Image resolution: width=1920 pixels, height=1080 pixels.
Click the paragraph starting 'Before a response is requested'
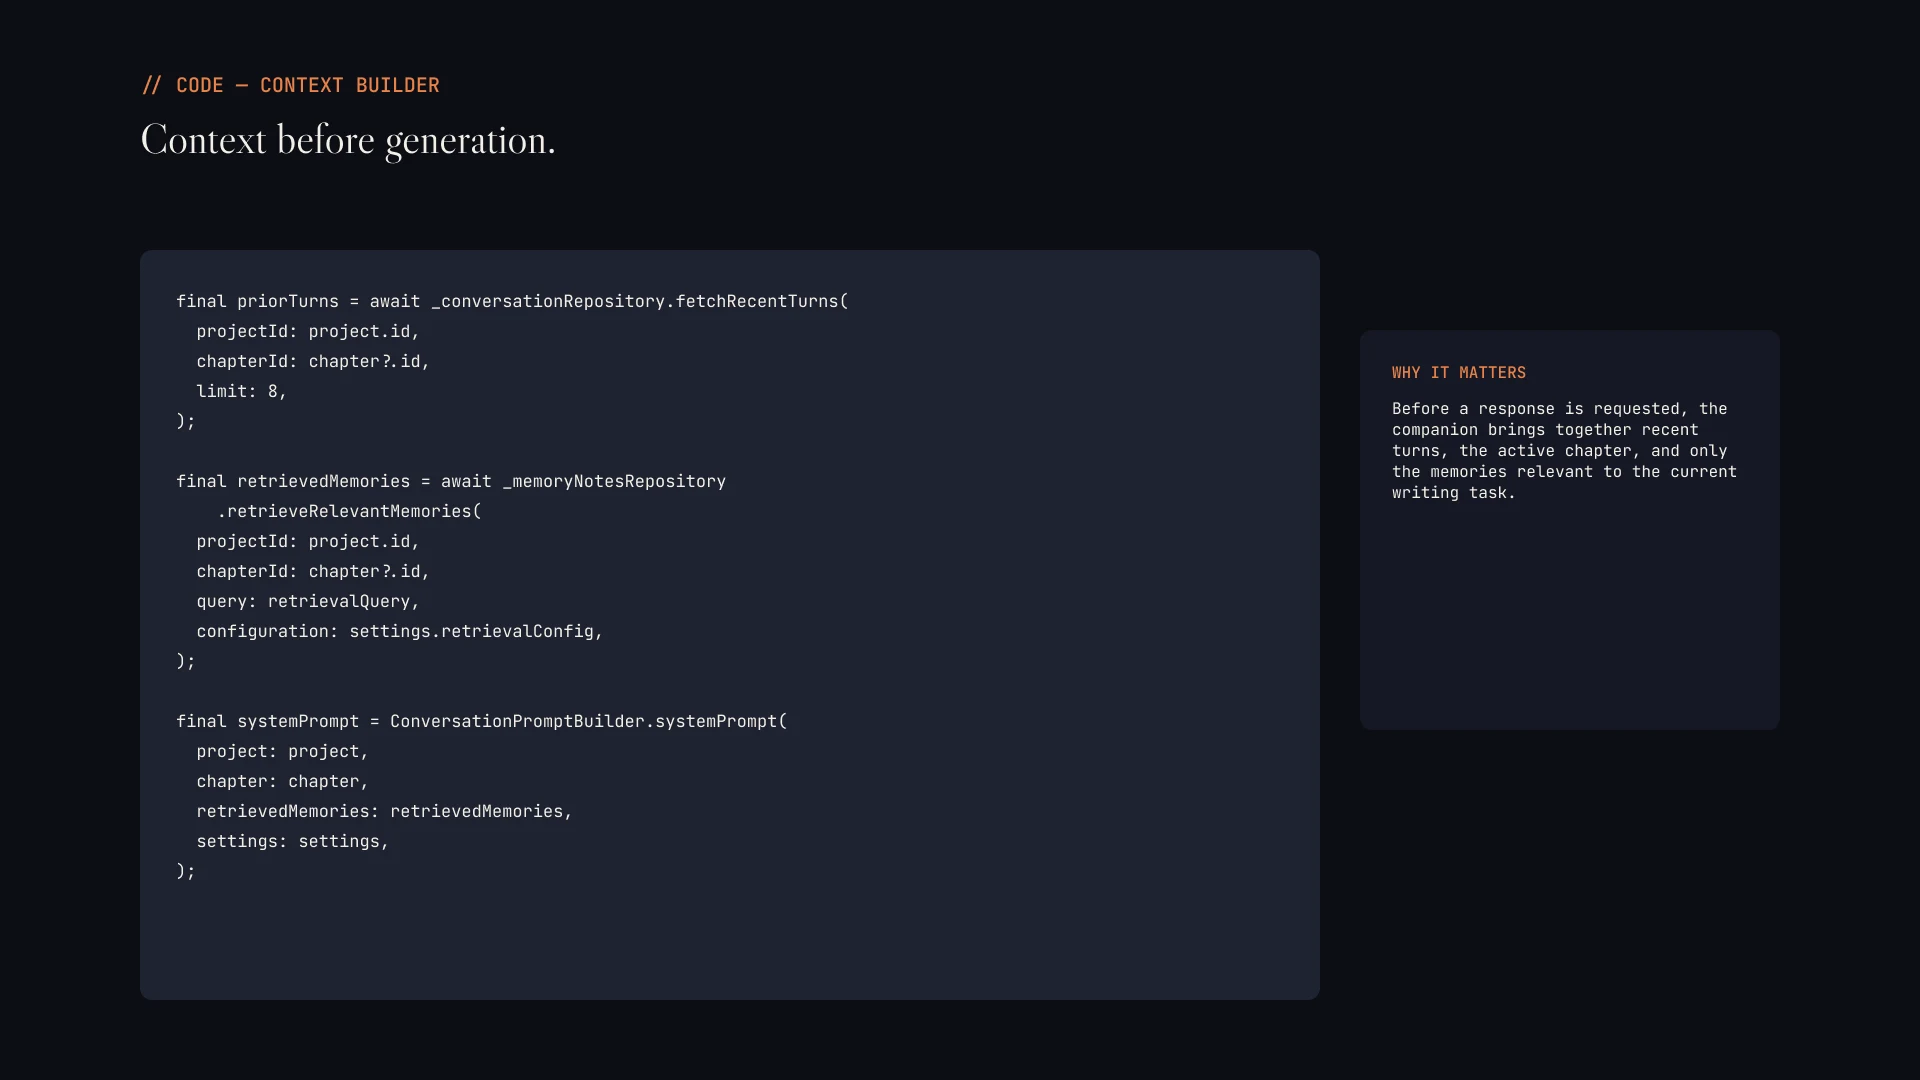(1564, 451)
